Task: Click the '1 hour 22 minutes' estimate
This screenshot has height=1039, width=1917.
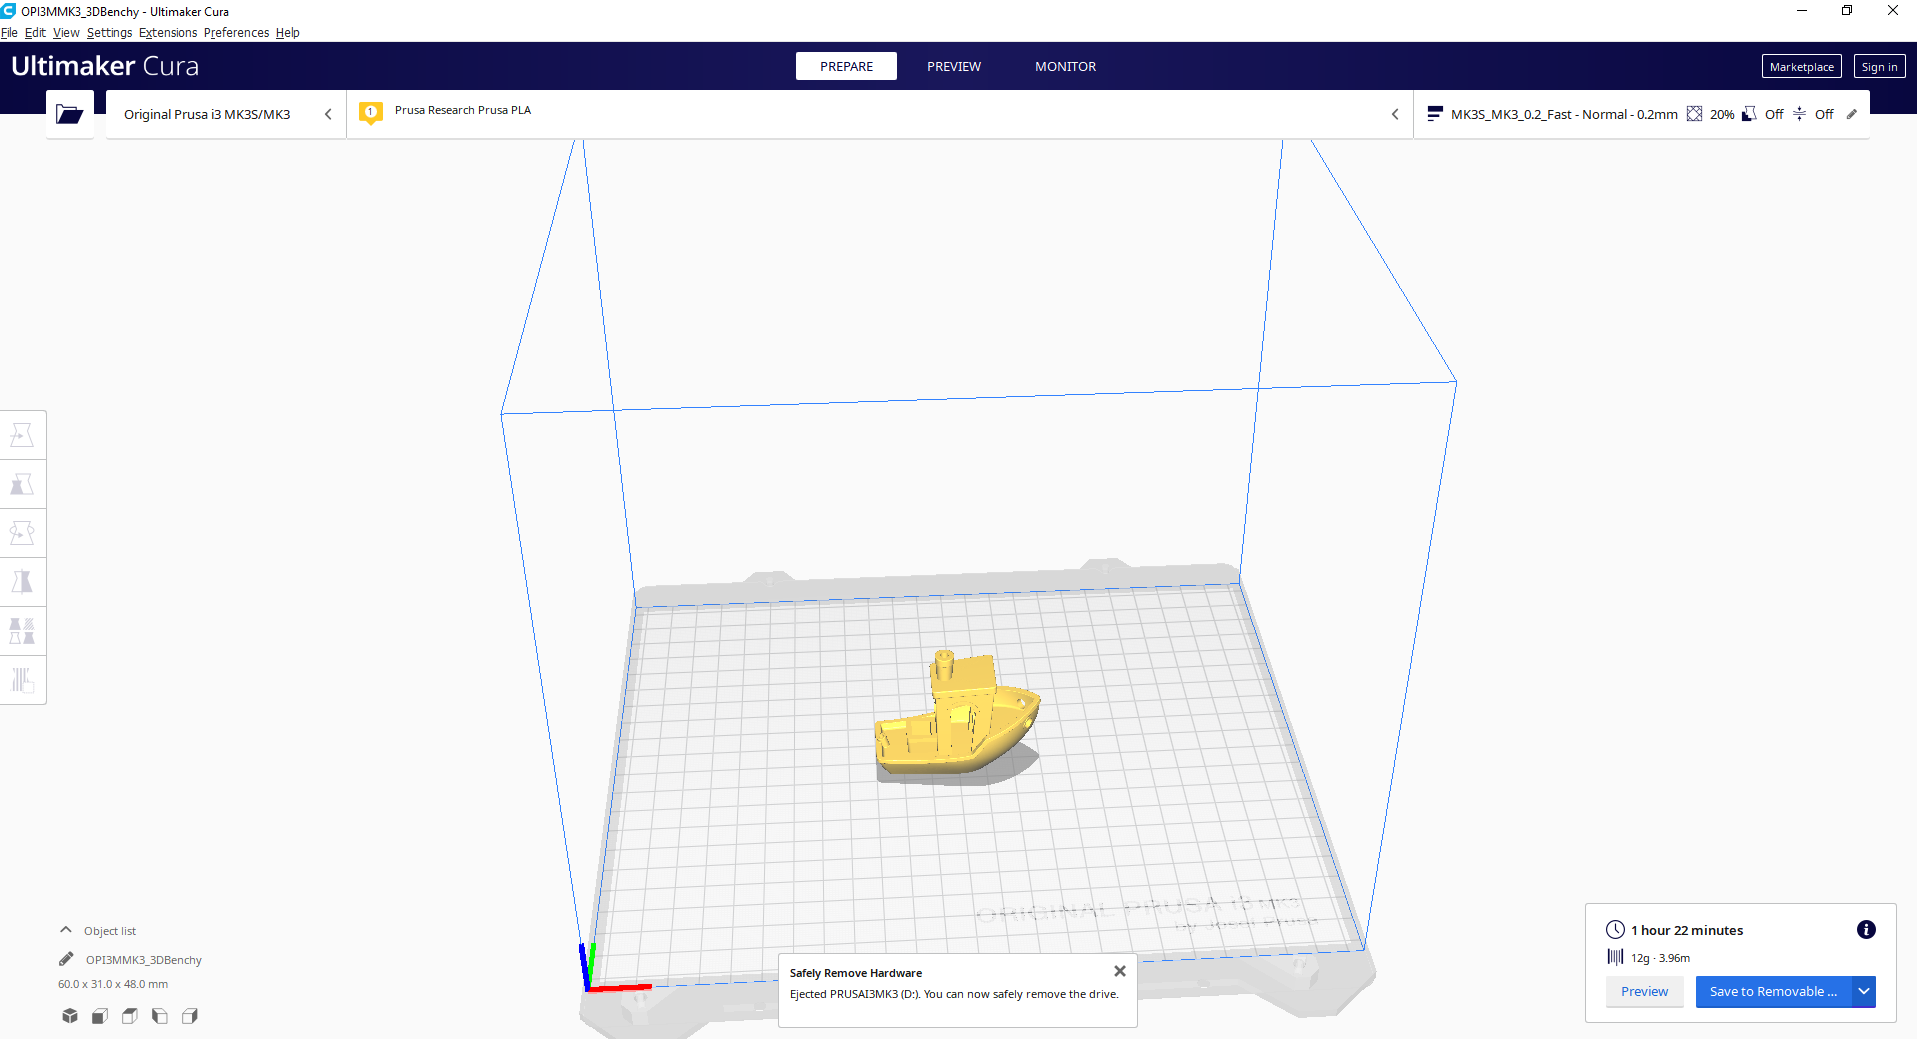Action: point(1687,930)
